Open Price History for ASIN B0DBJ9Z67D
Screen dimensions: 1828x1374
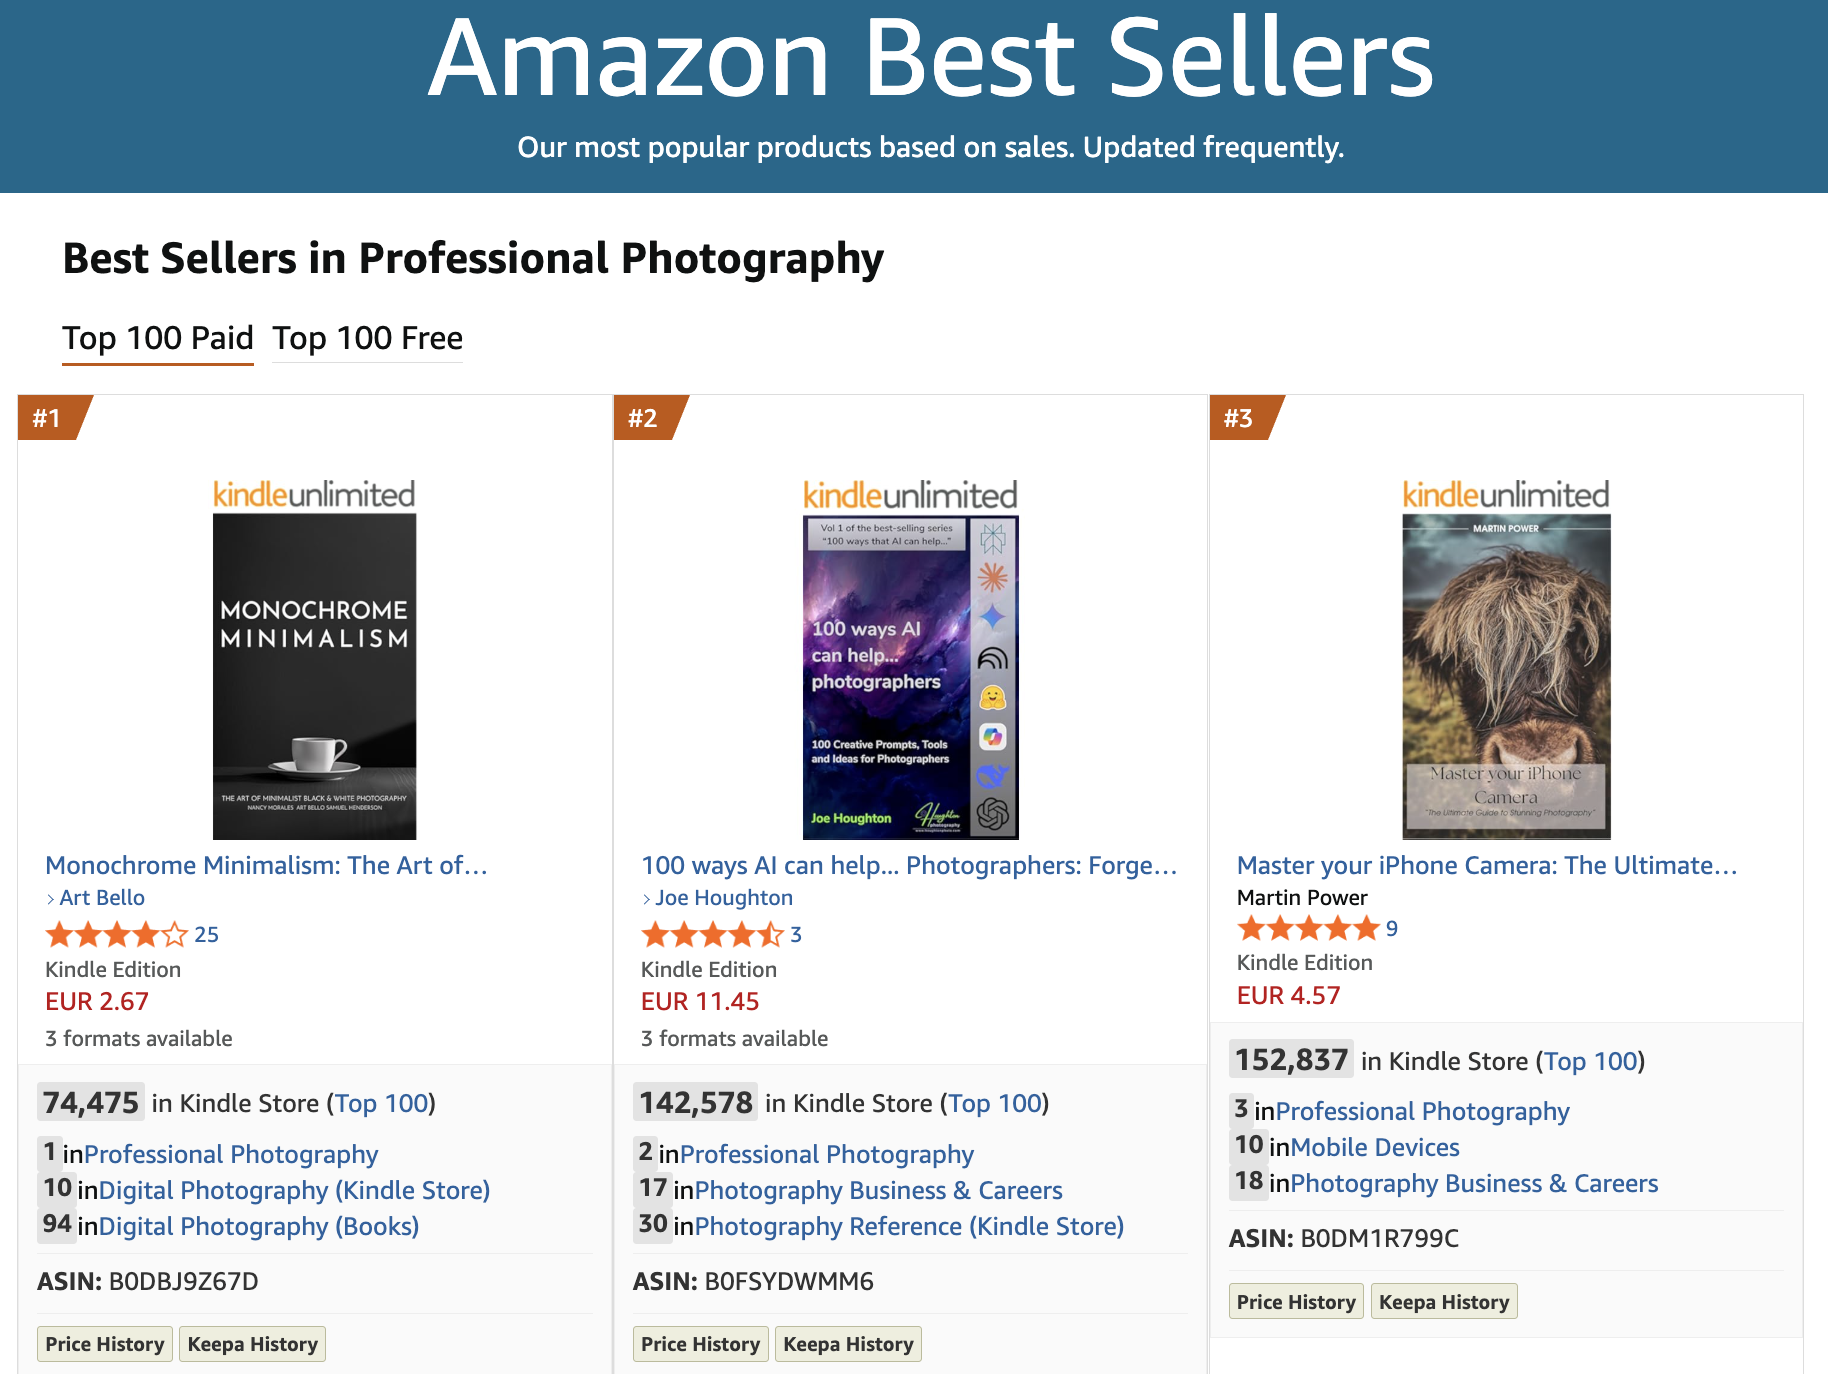105,1344
